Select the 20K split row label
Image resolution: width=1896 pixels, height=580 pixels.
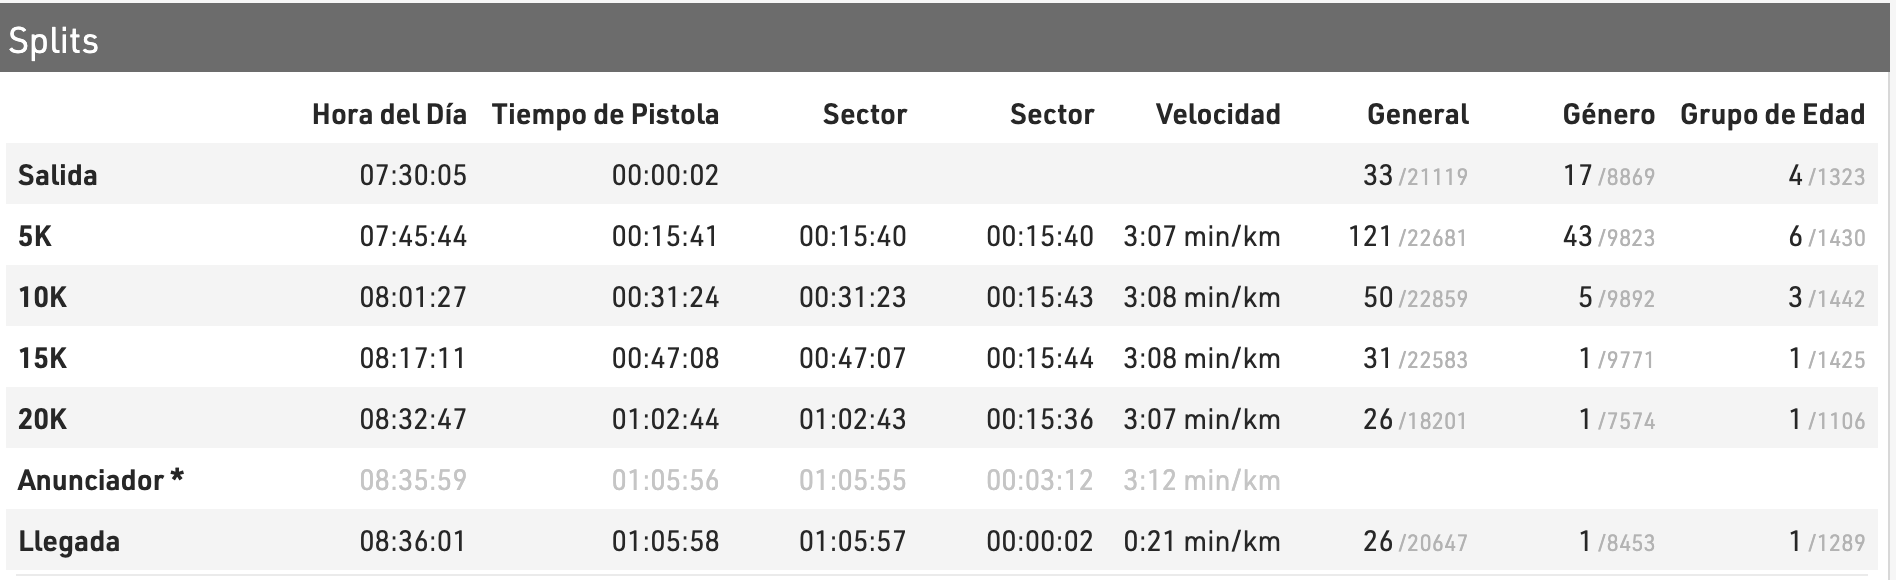[x=42, y=420]
